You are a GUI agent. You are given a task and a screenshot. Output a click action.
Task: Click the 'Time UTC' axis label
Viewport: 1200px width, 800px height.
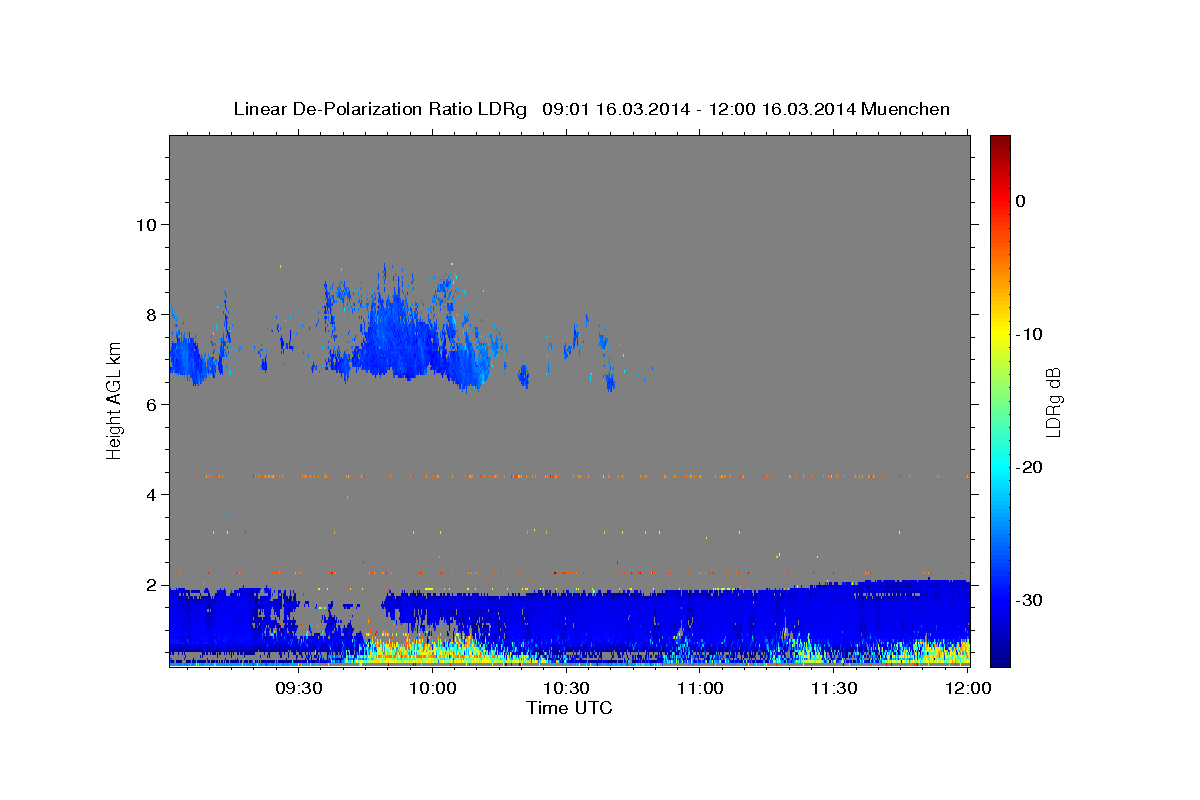569,708
